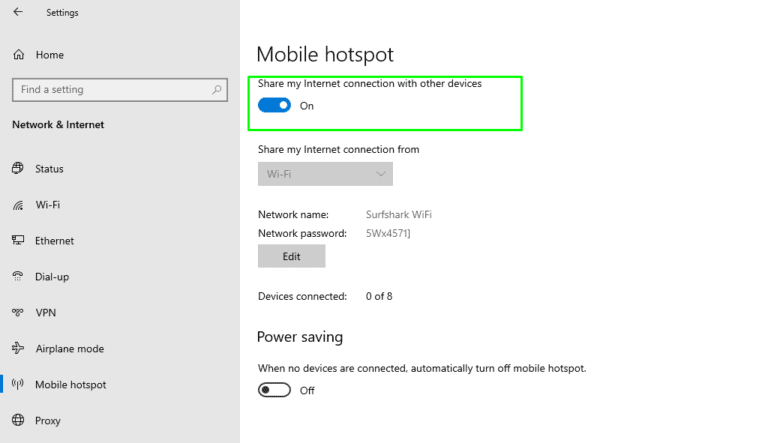
Task: Click the Status globe icon
Action: [18, 169]
